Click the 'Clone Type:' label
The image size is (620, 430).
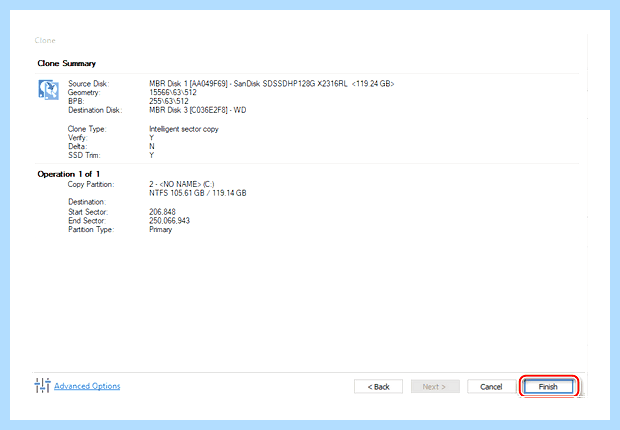click(87, 129)
